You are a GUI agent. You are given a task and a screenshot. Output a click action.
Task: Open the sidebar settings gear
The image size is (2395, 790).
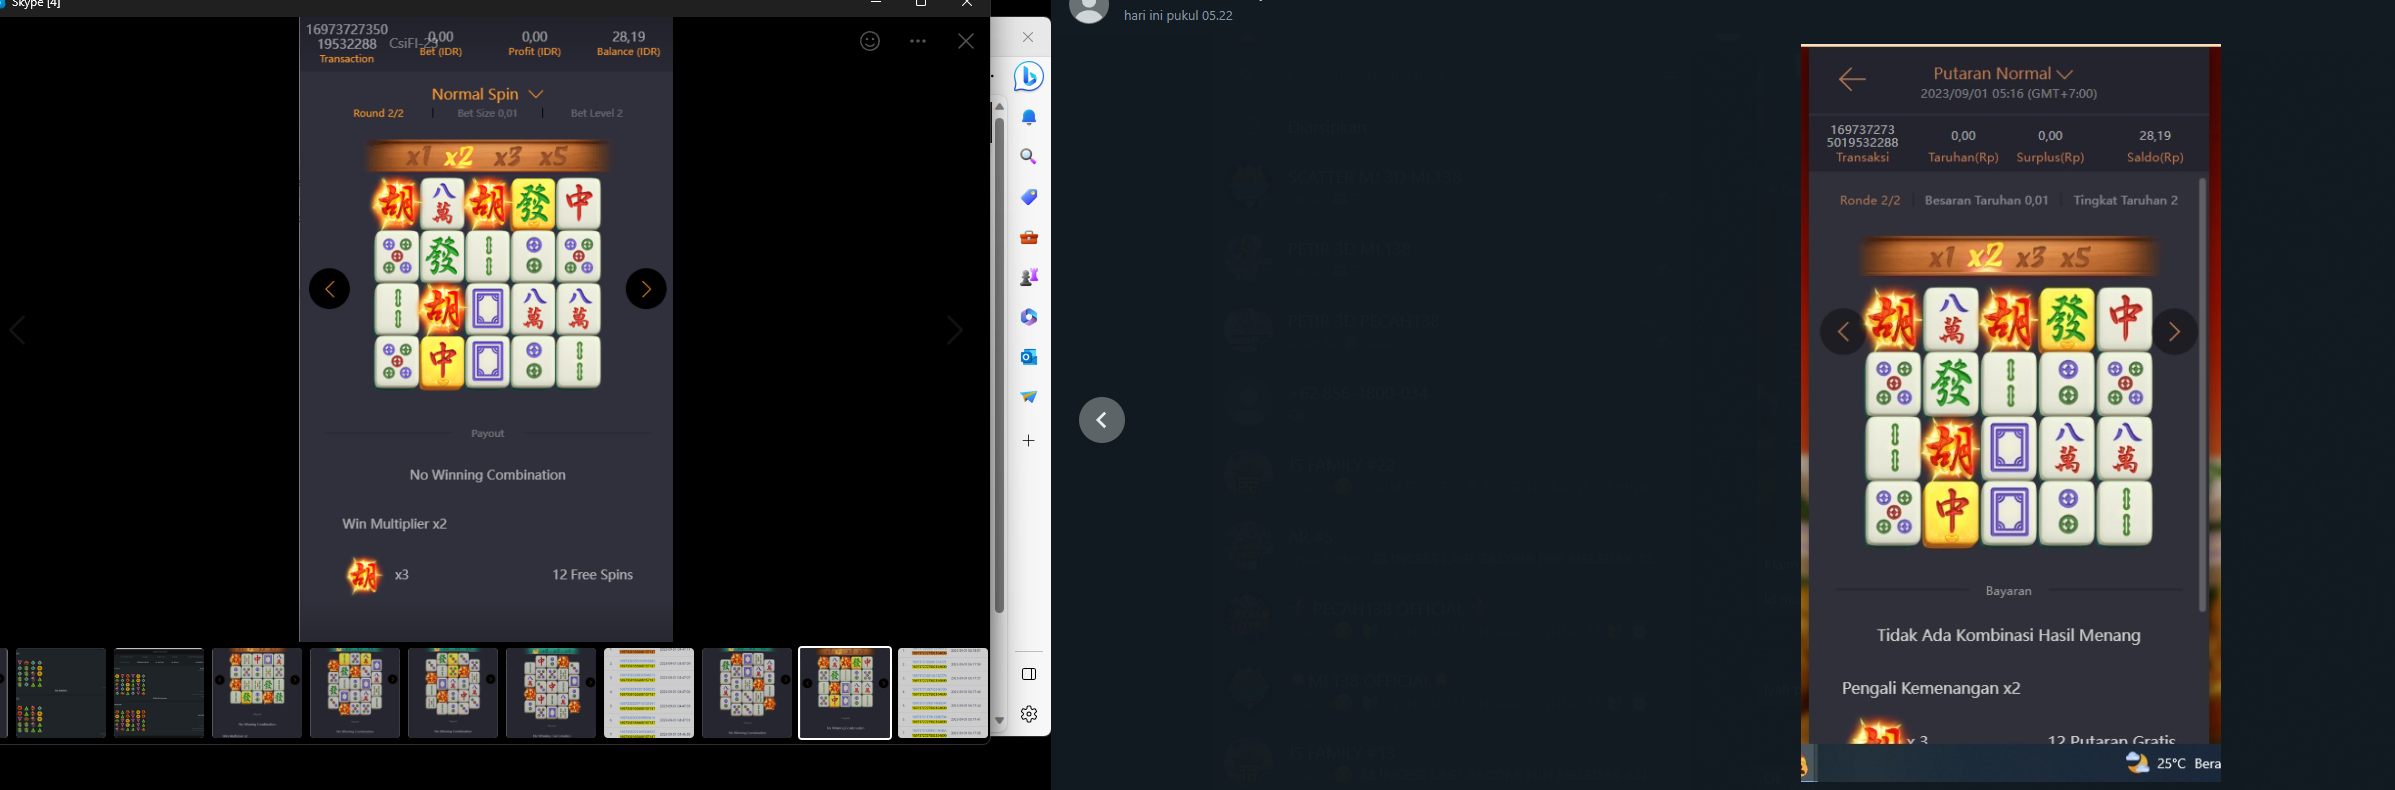[1029, 714]
